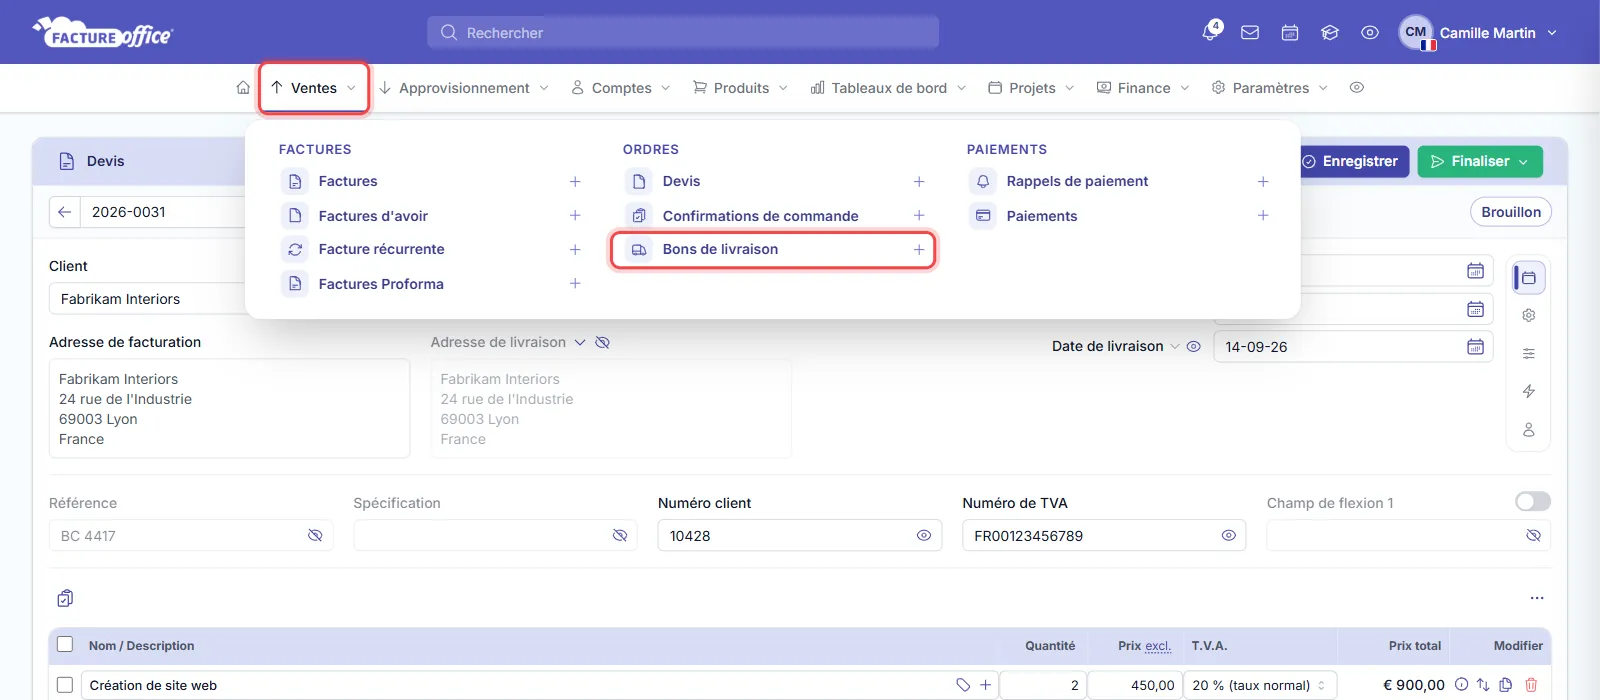Expand the Date de livraison label chevron
The image size is (1600, 700).
click(x=1175, y=347)
